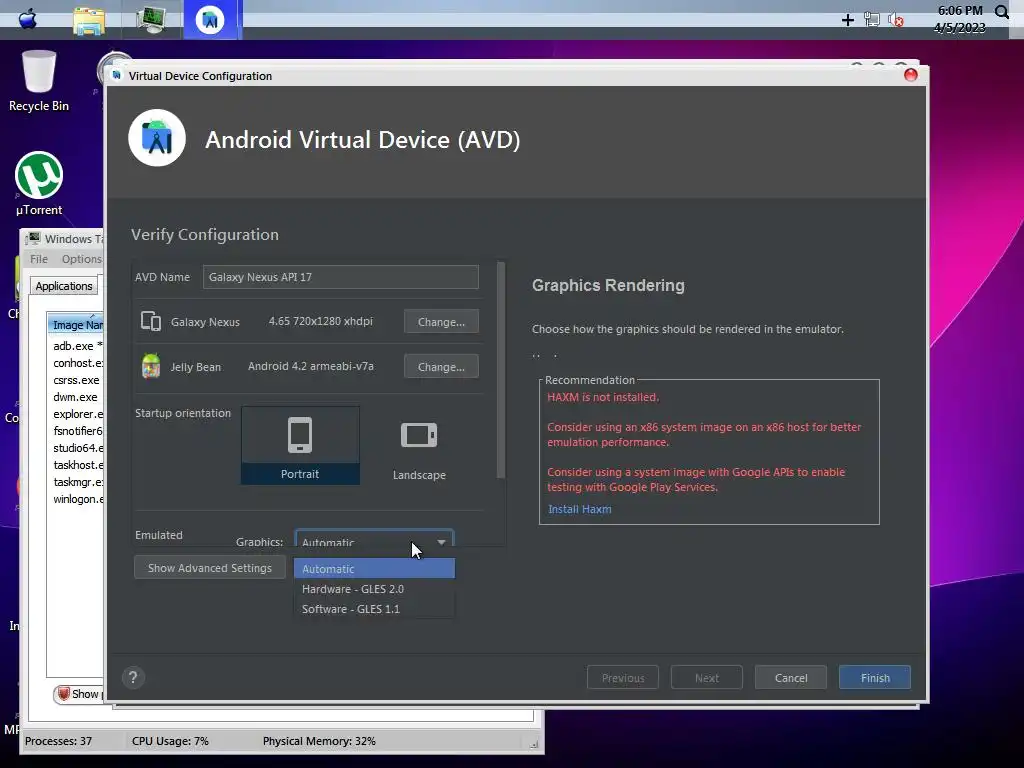The image size is (1024, 768).
Task: Select dwm.exe process row
Action: tap(76, 396)
